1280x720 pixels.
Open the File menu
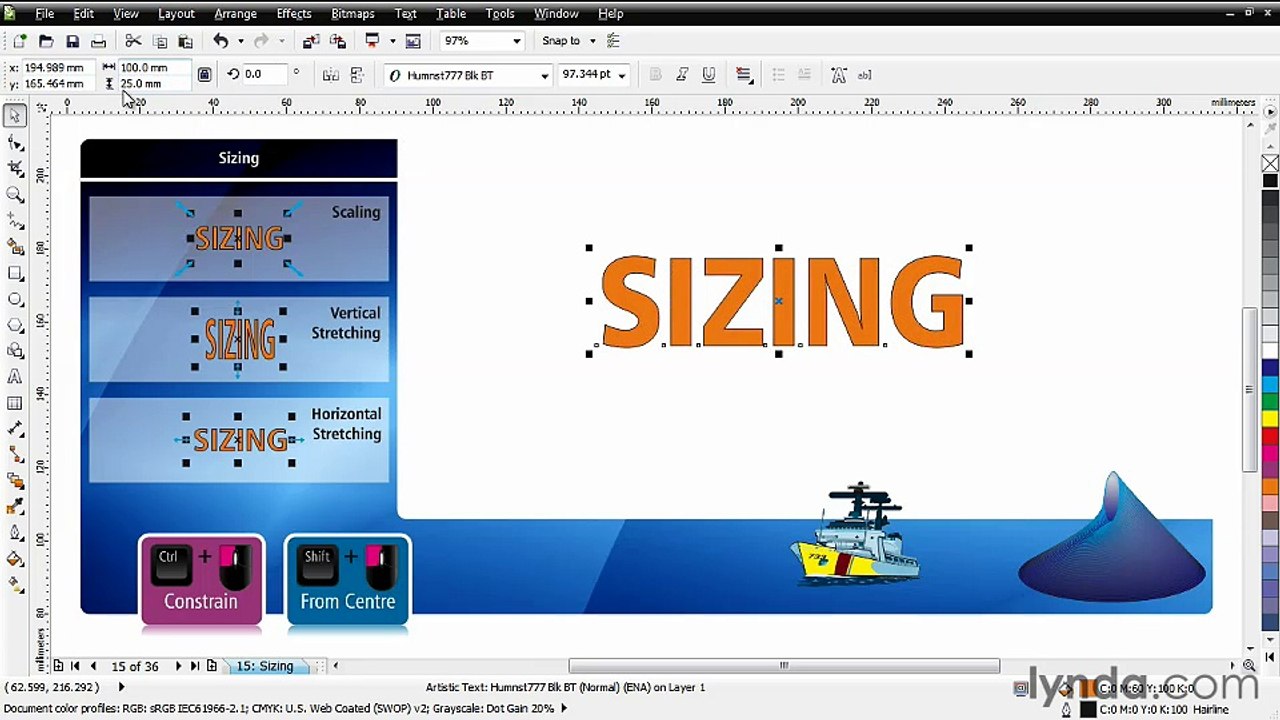point(45,13)
